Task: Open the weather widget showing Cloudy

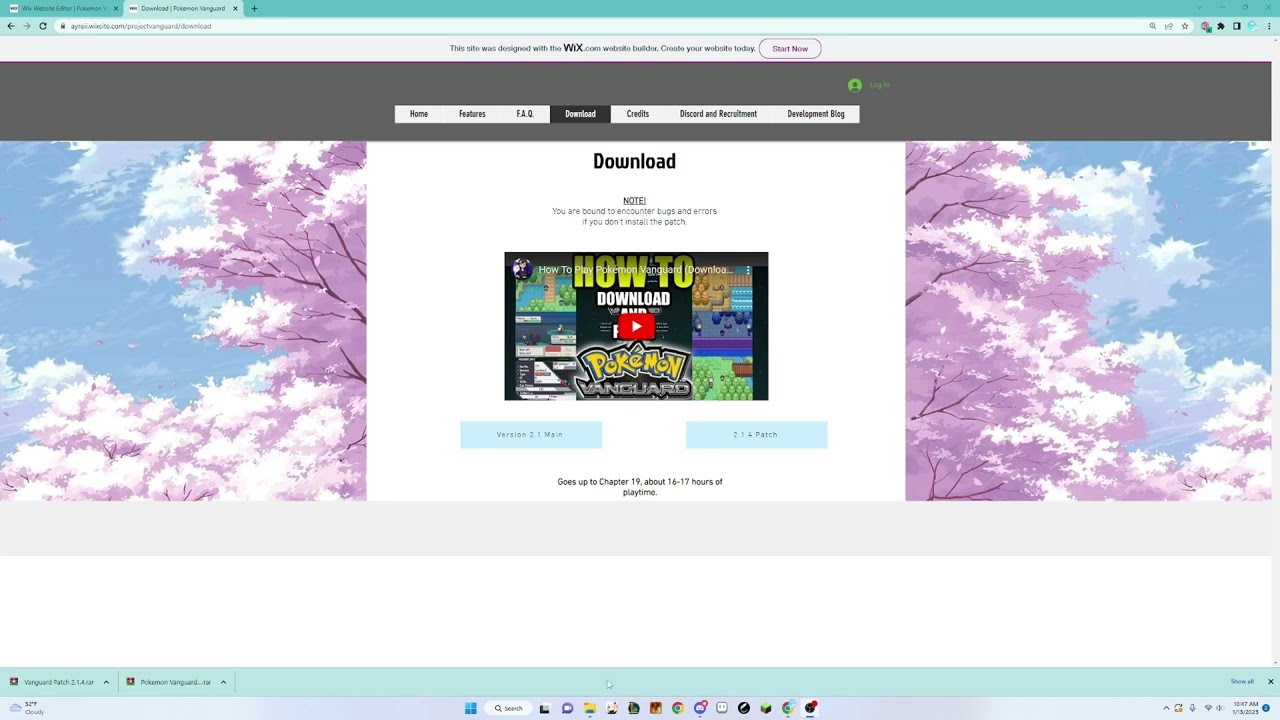Action: [x=27, y=708]
